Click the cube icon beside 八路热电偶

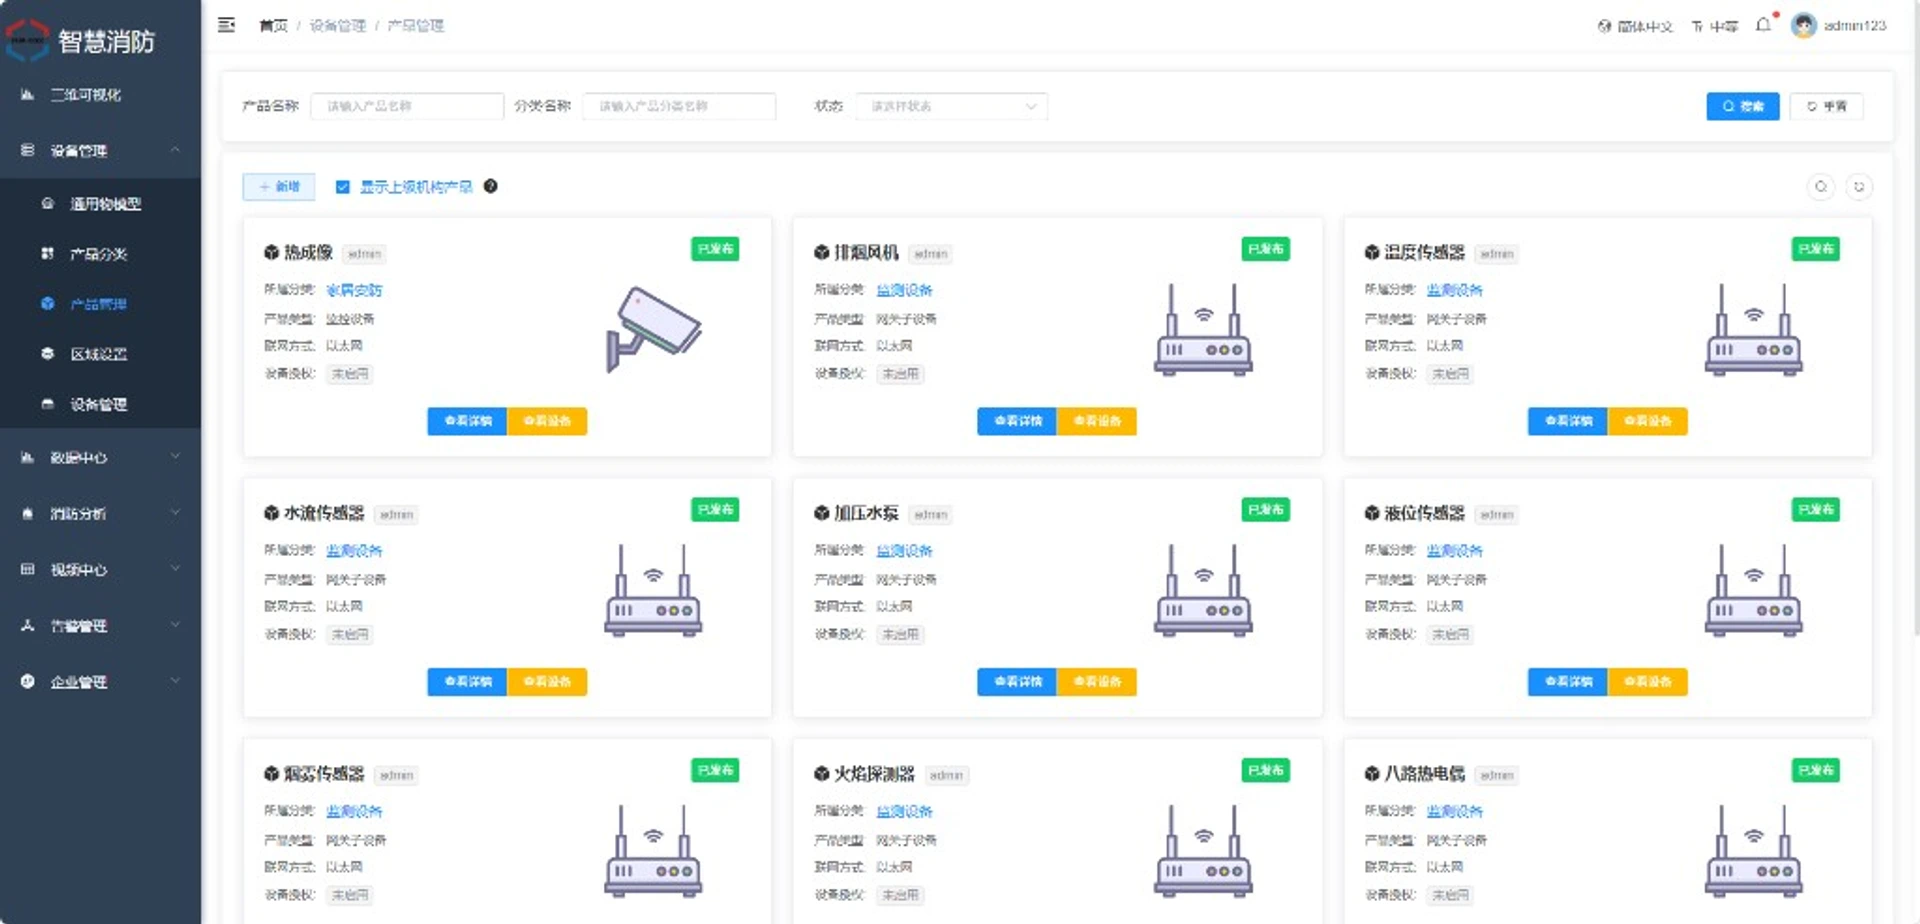(x=1372, y=774)
